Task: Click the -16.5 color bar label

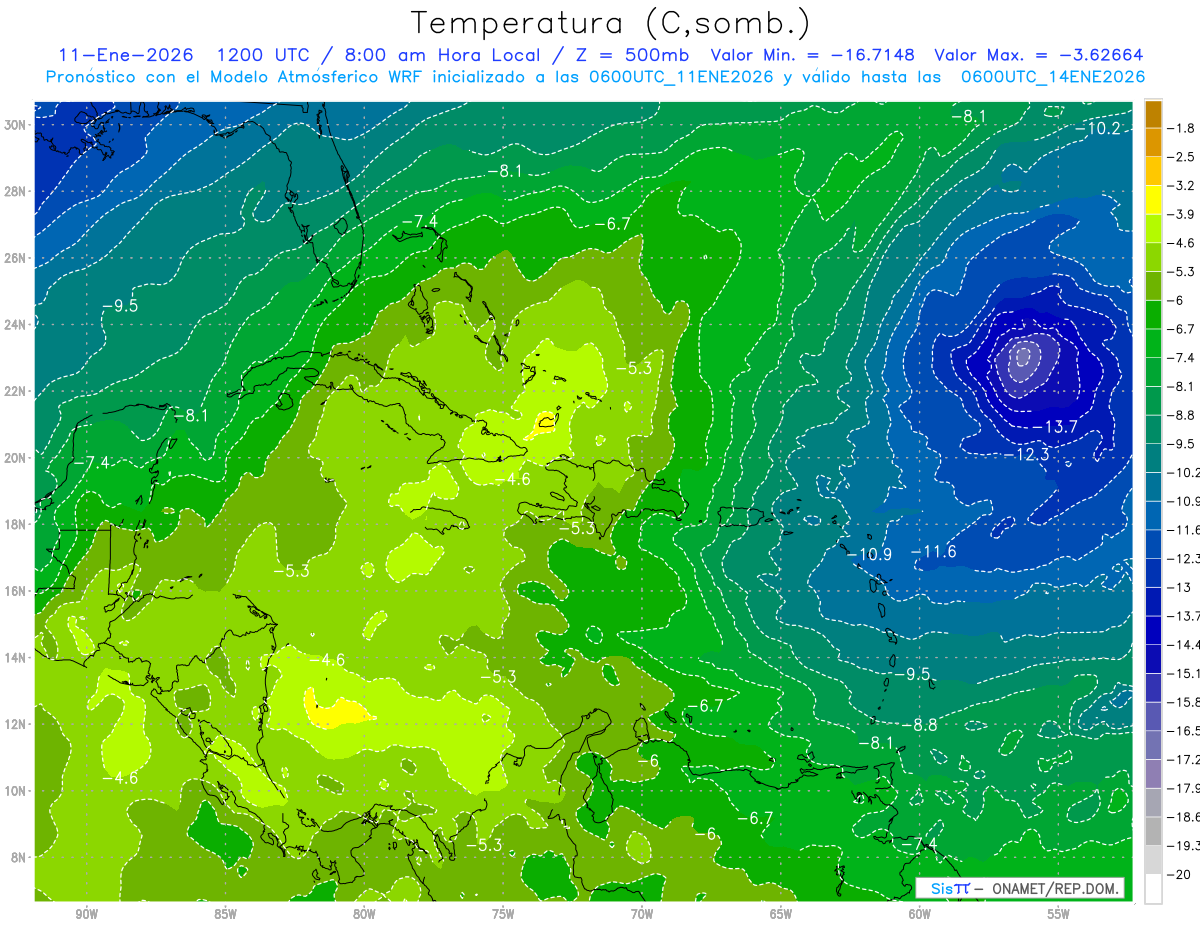Action: 1183,732
